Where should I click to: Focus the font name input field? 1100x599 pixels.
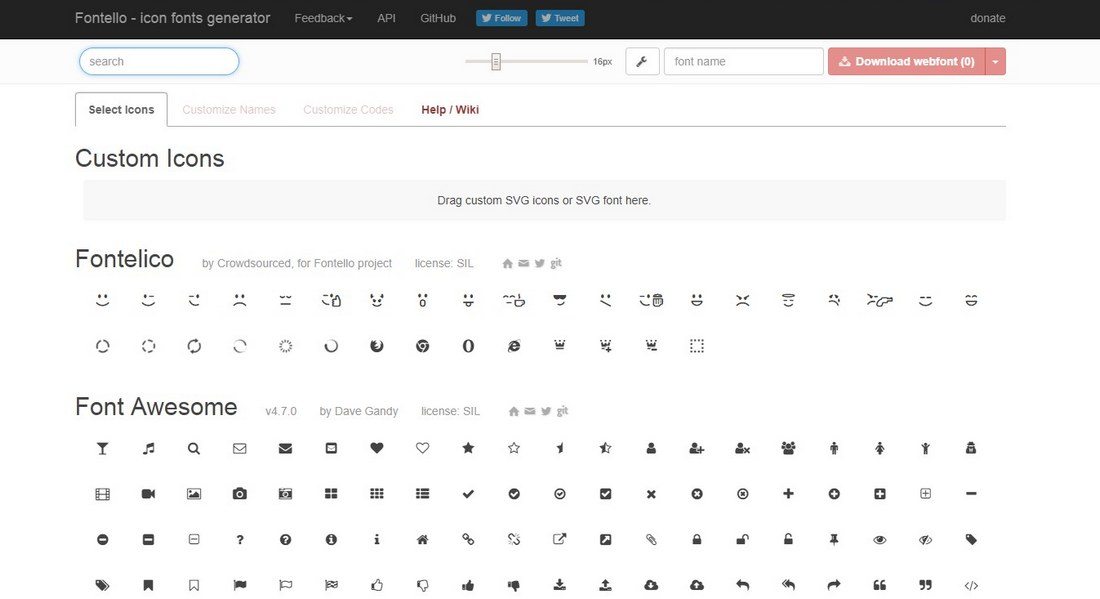pyautogui.click(x=744, y=62)
